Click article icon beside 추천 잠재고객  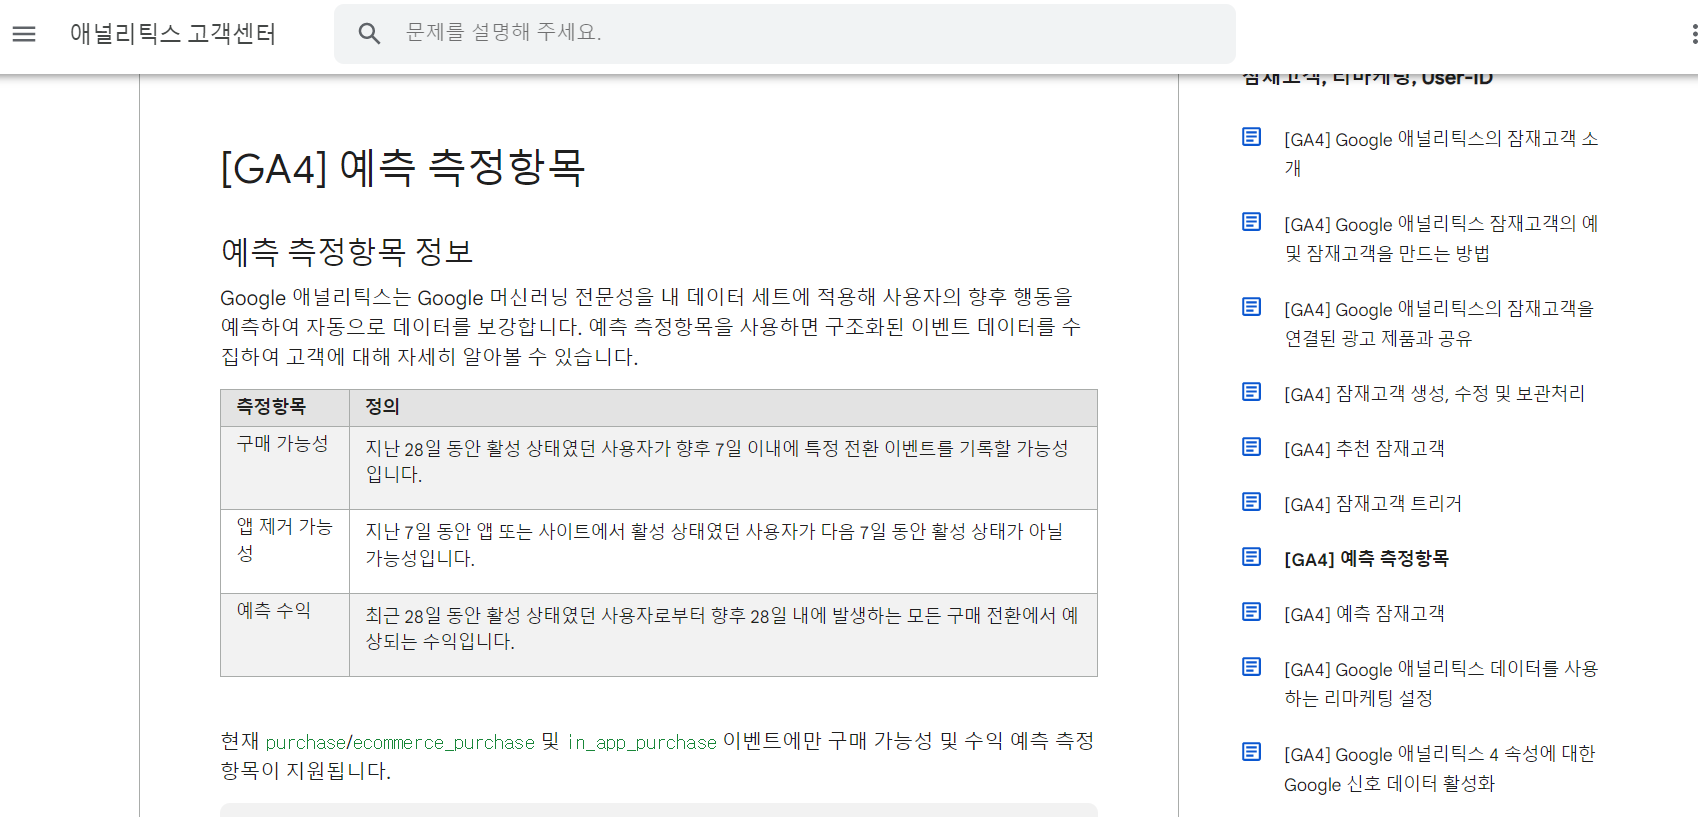(1251, 447)
